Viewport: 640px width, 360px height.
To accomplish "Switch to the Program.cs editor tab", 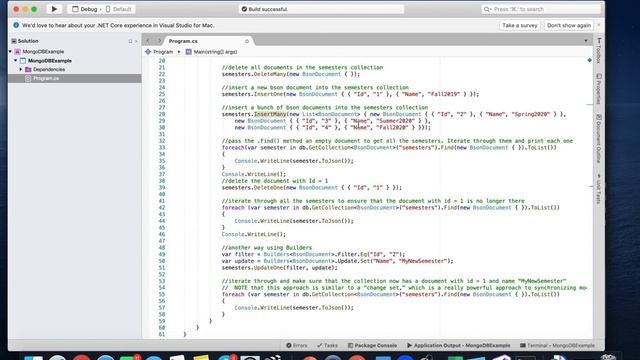I will pos(183,41).
